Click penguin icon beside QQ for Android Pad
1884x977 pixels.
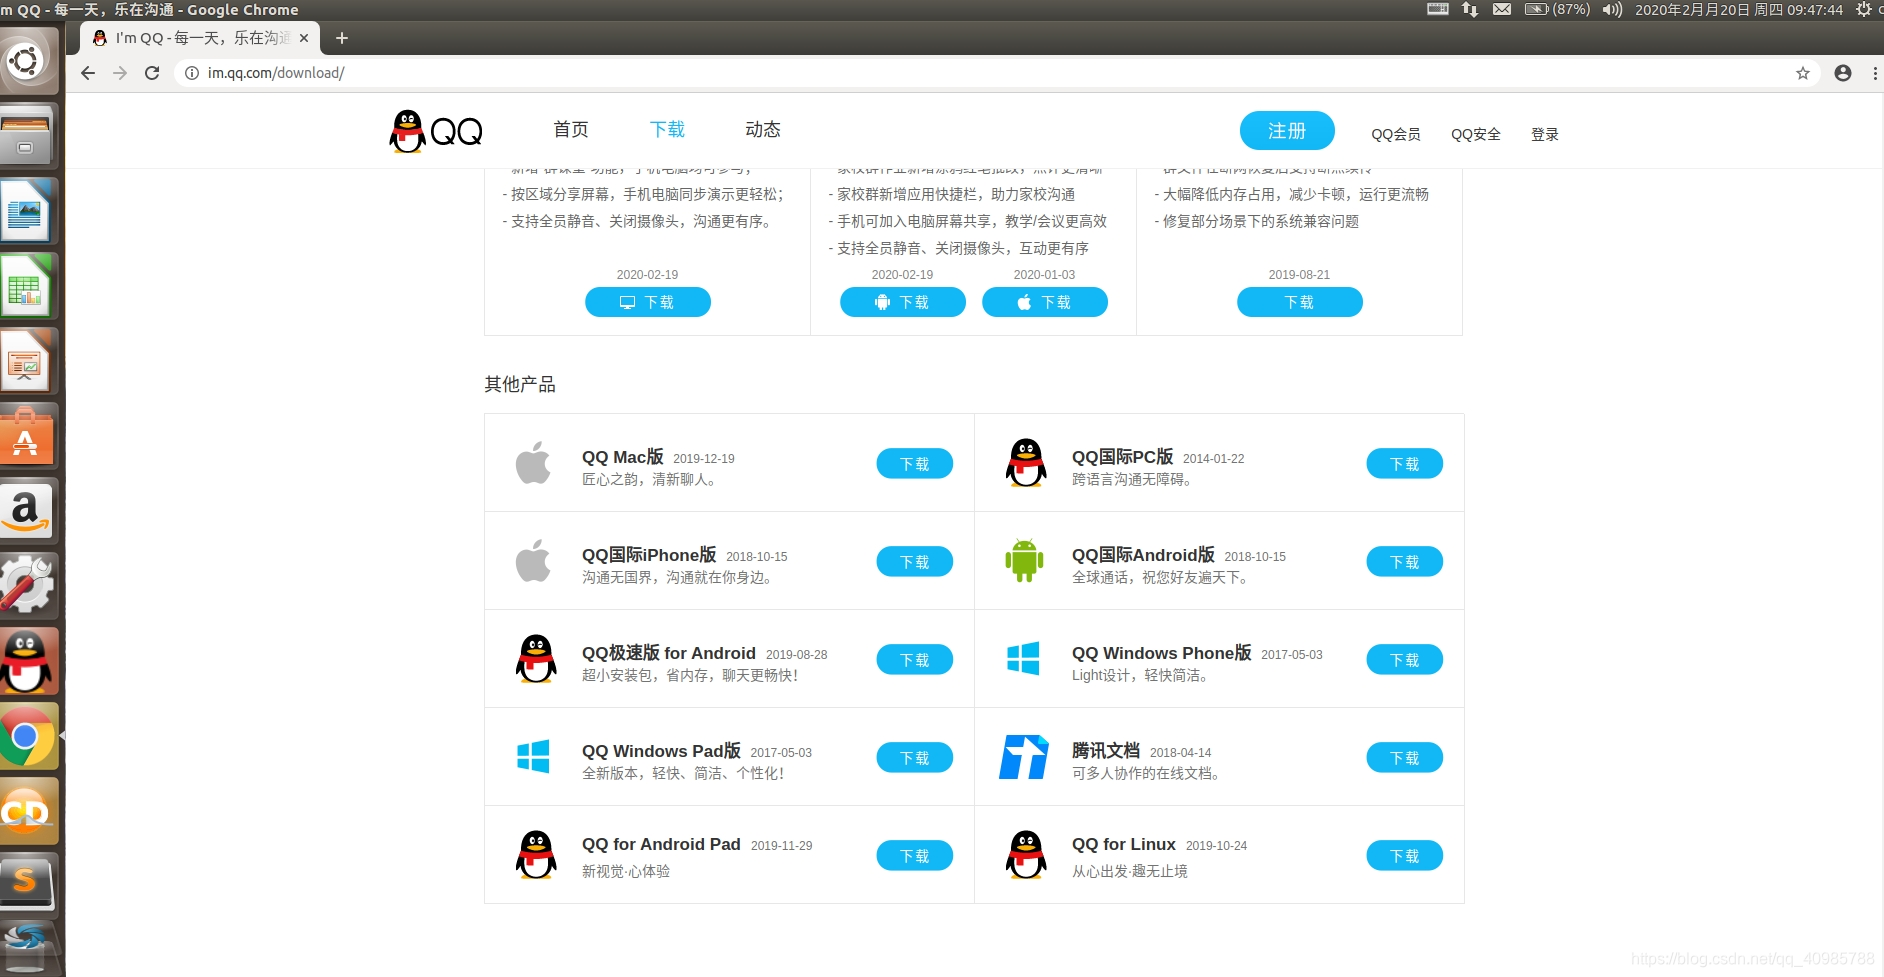click(536, 855)
